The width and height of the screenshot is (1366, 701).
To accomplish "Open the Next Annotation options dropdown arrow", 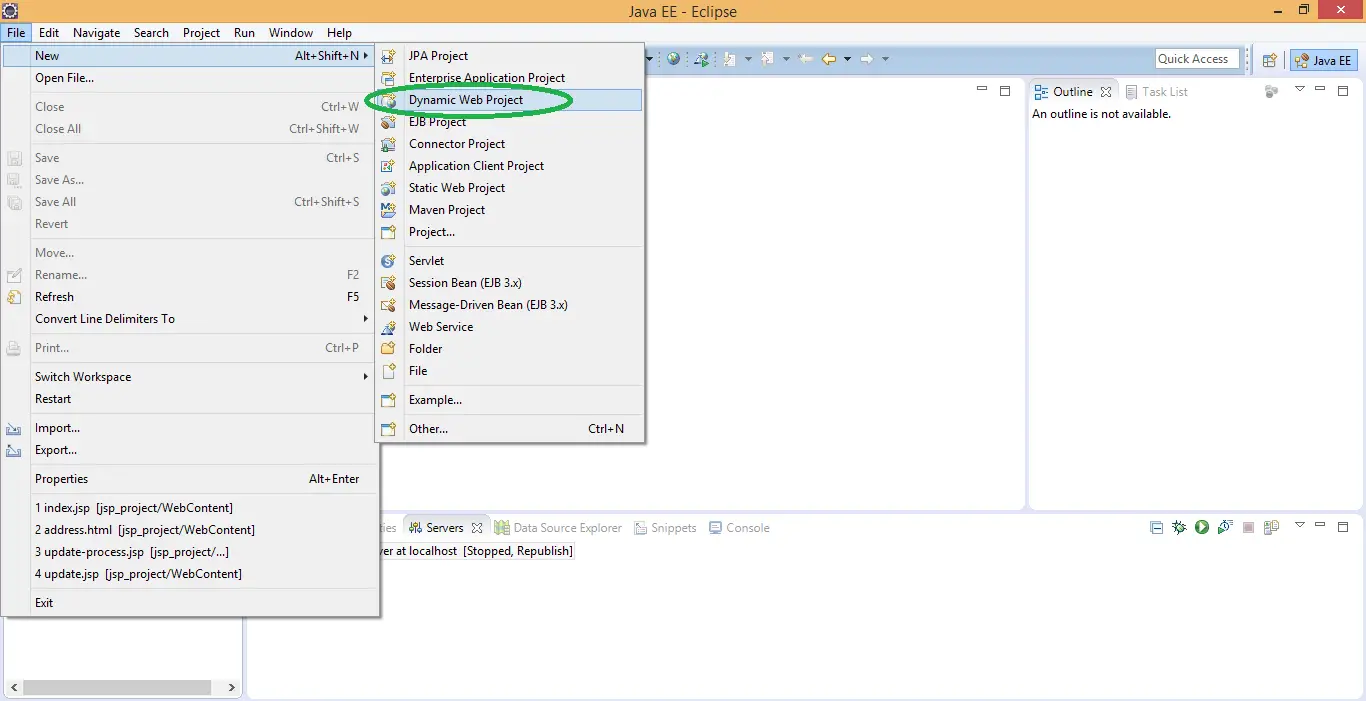I will coord(746,59).
